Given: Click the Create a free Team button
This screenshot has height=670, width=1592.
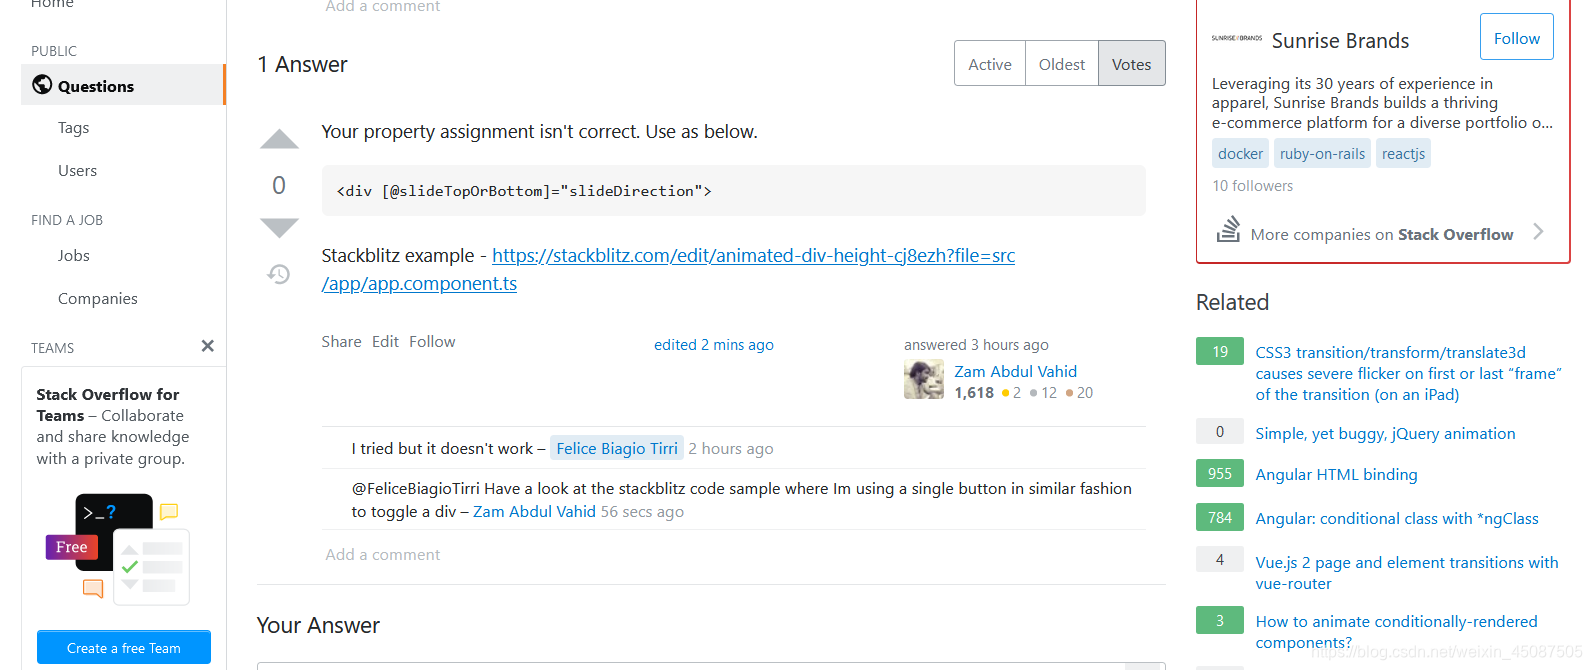Looking at the screenshot, I should (124, 648).
